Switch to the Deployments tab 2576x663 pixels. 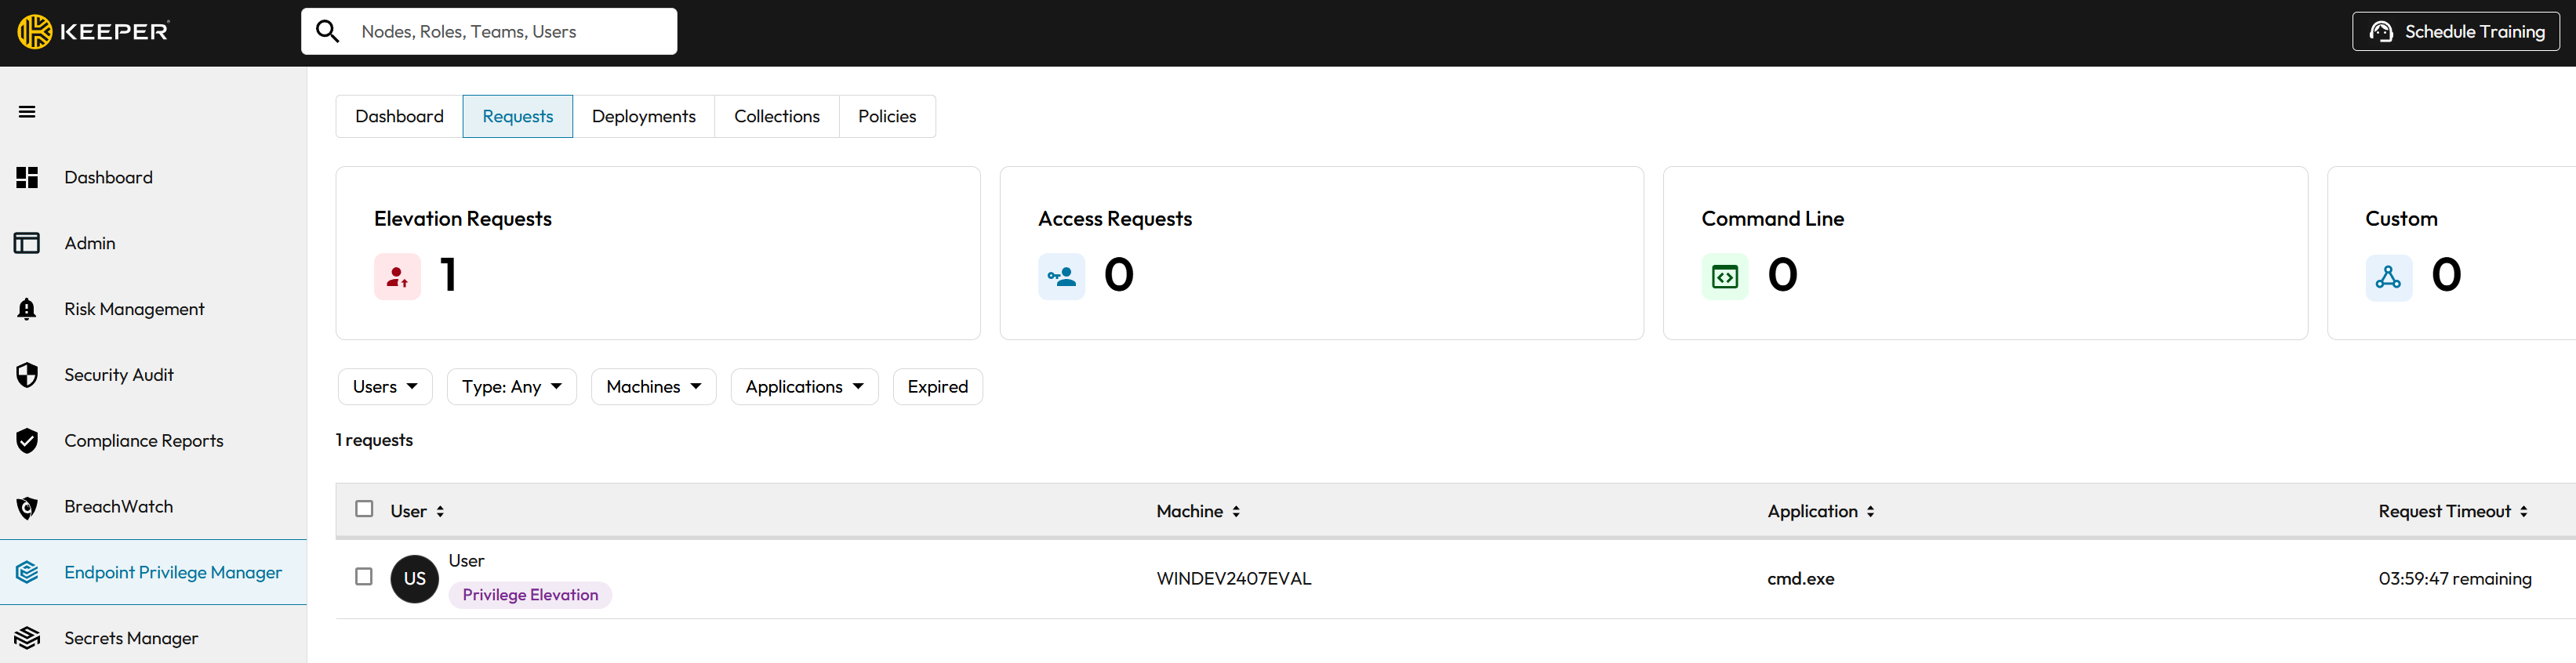tap(643, 117)
